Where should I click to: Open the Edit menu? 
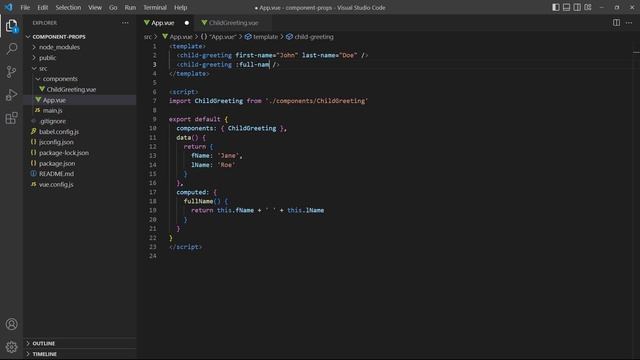point(42,7)
